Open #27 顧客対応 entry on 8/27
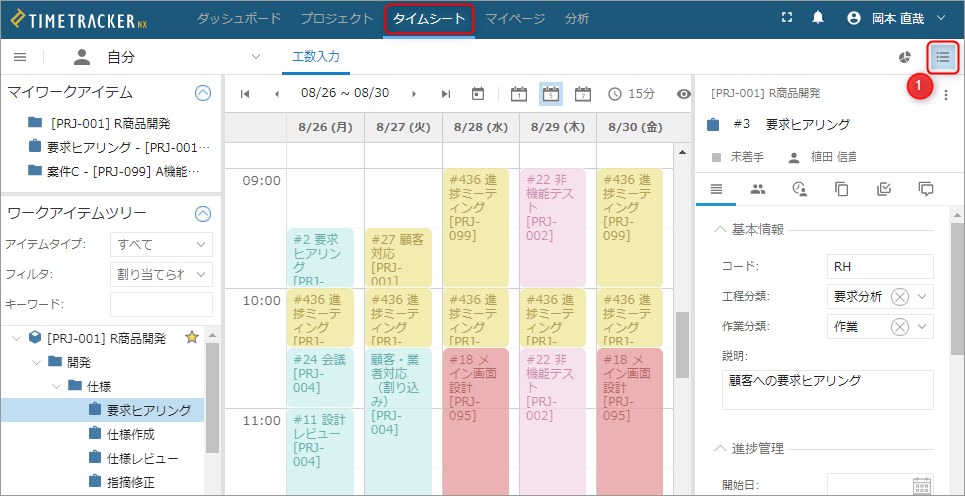The width and height of the screenshot is (965, 496). tap(398, 257)
